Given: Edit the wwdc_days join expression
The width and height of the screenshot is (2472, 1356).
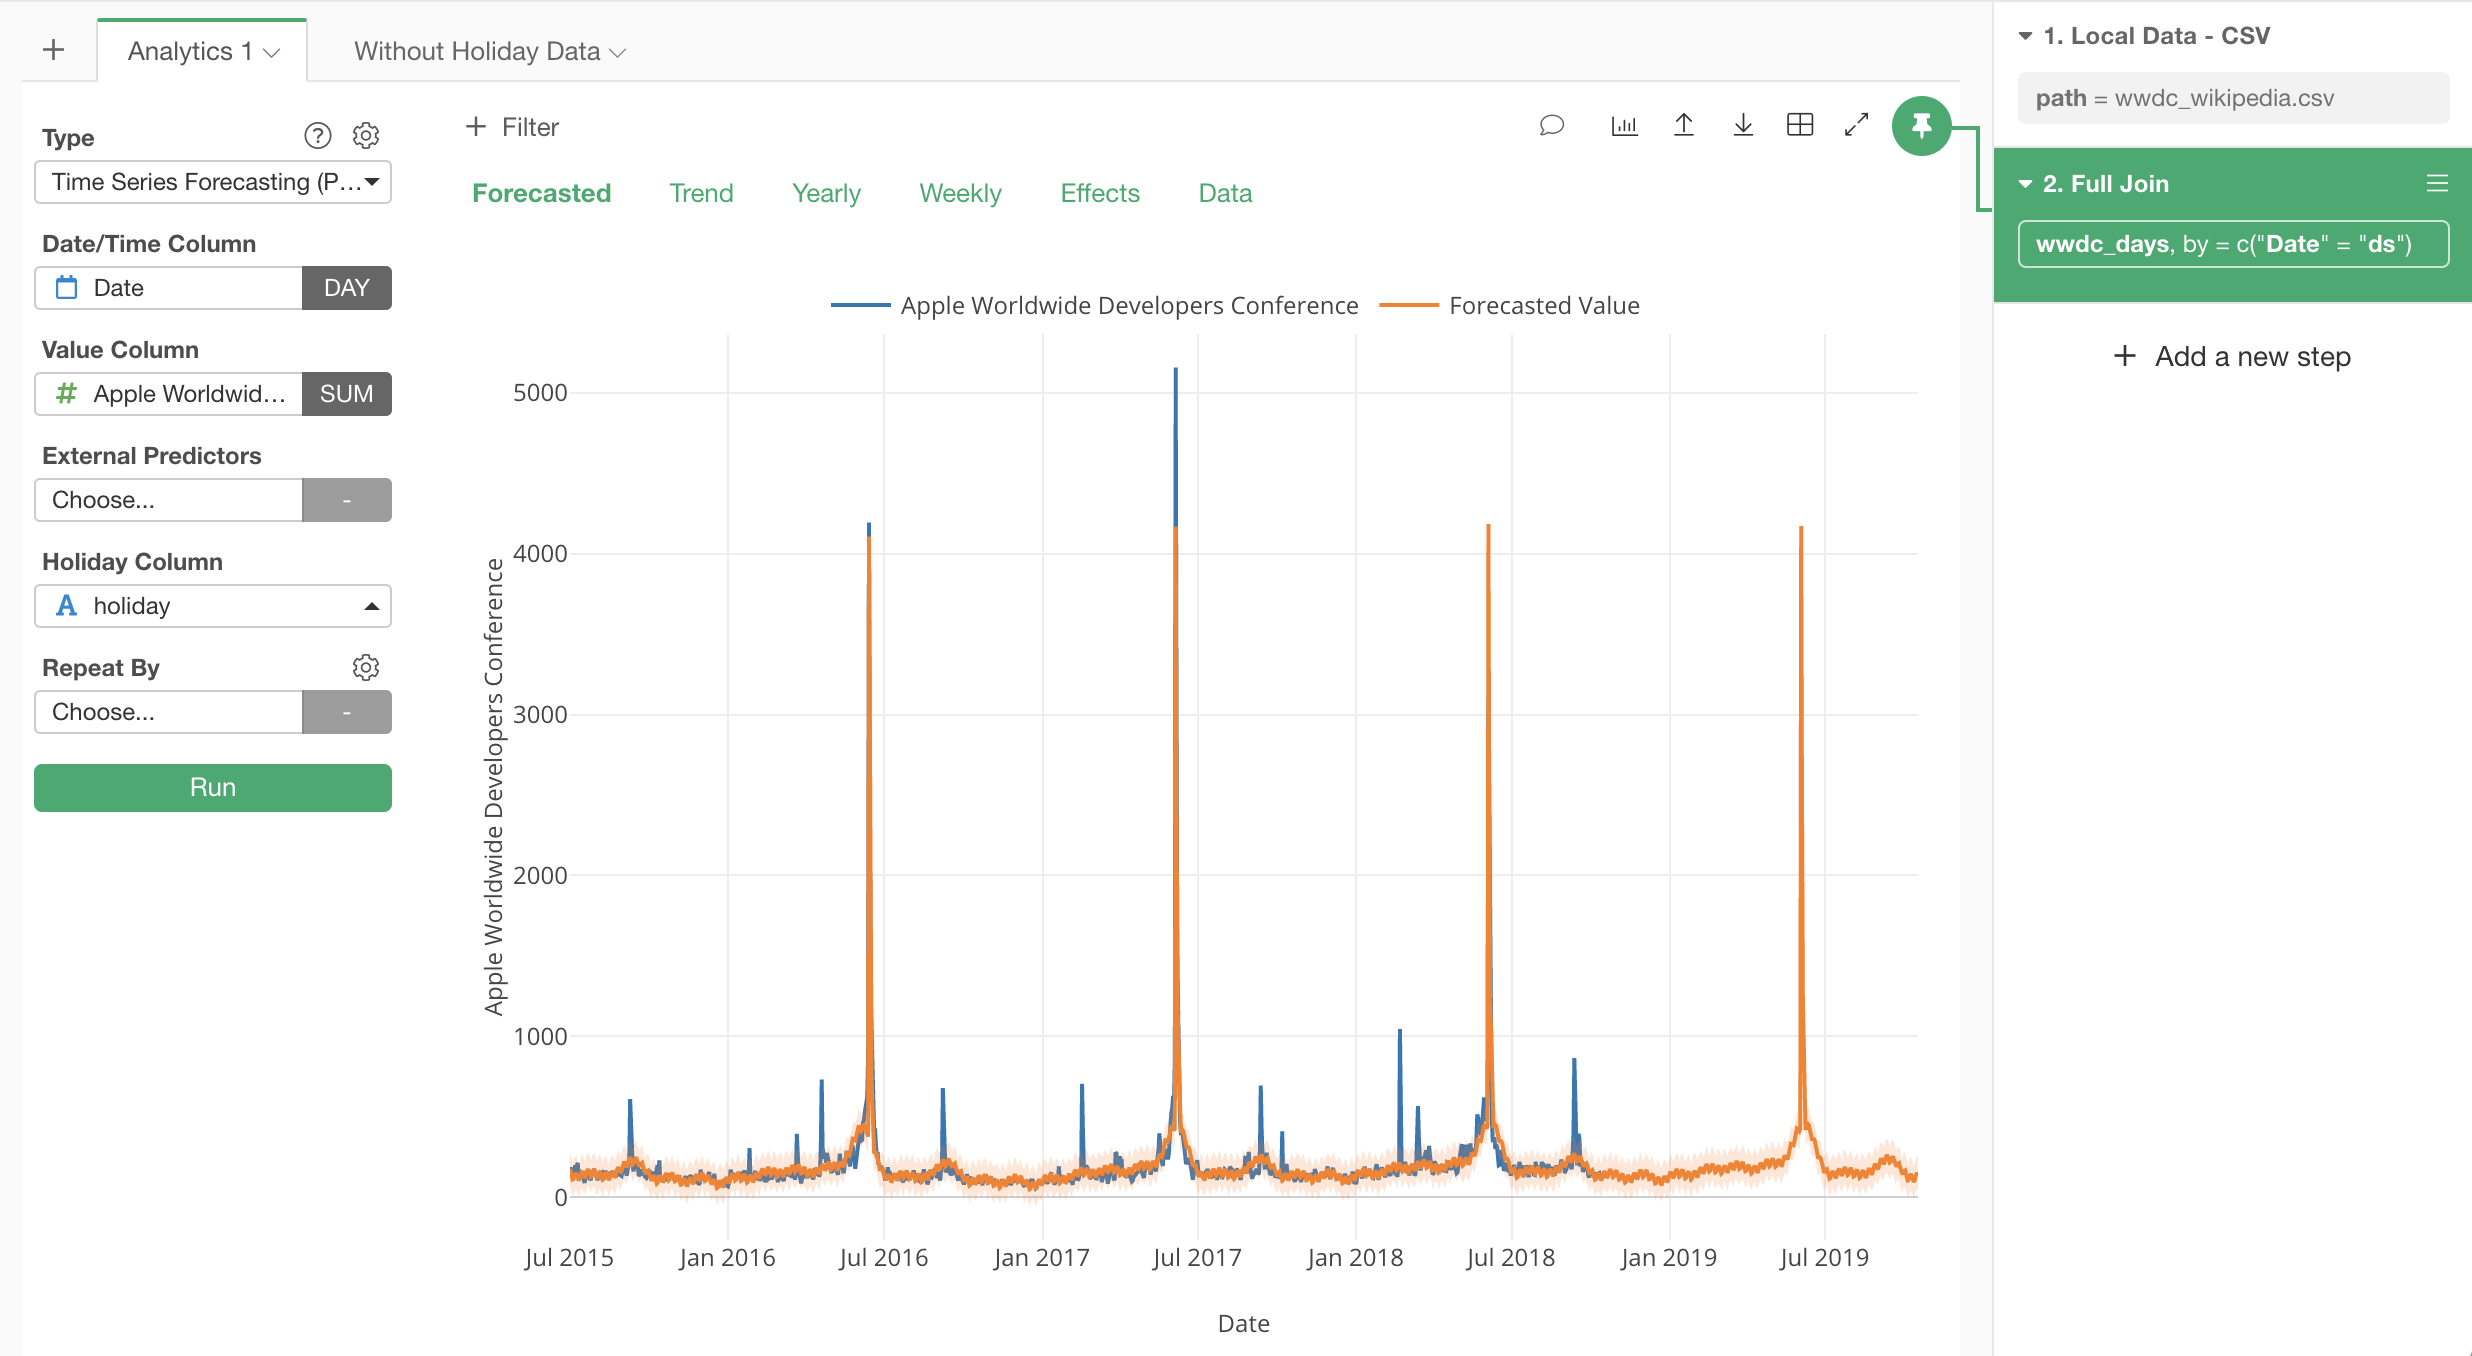Looking at the screenshot, I should point(2233,244).
